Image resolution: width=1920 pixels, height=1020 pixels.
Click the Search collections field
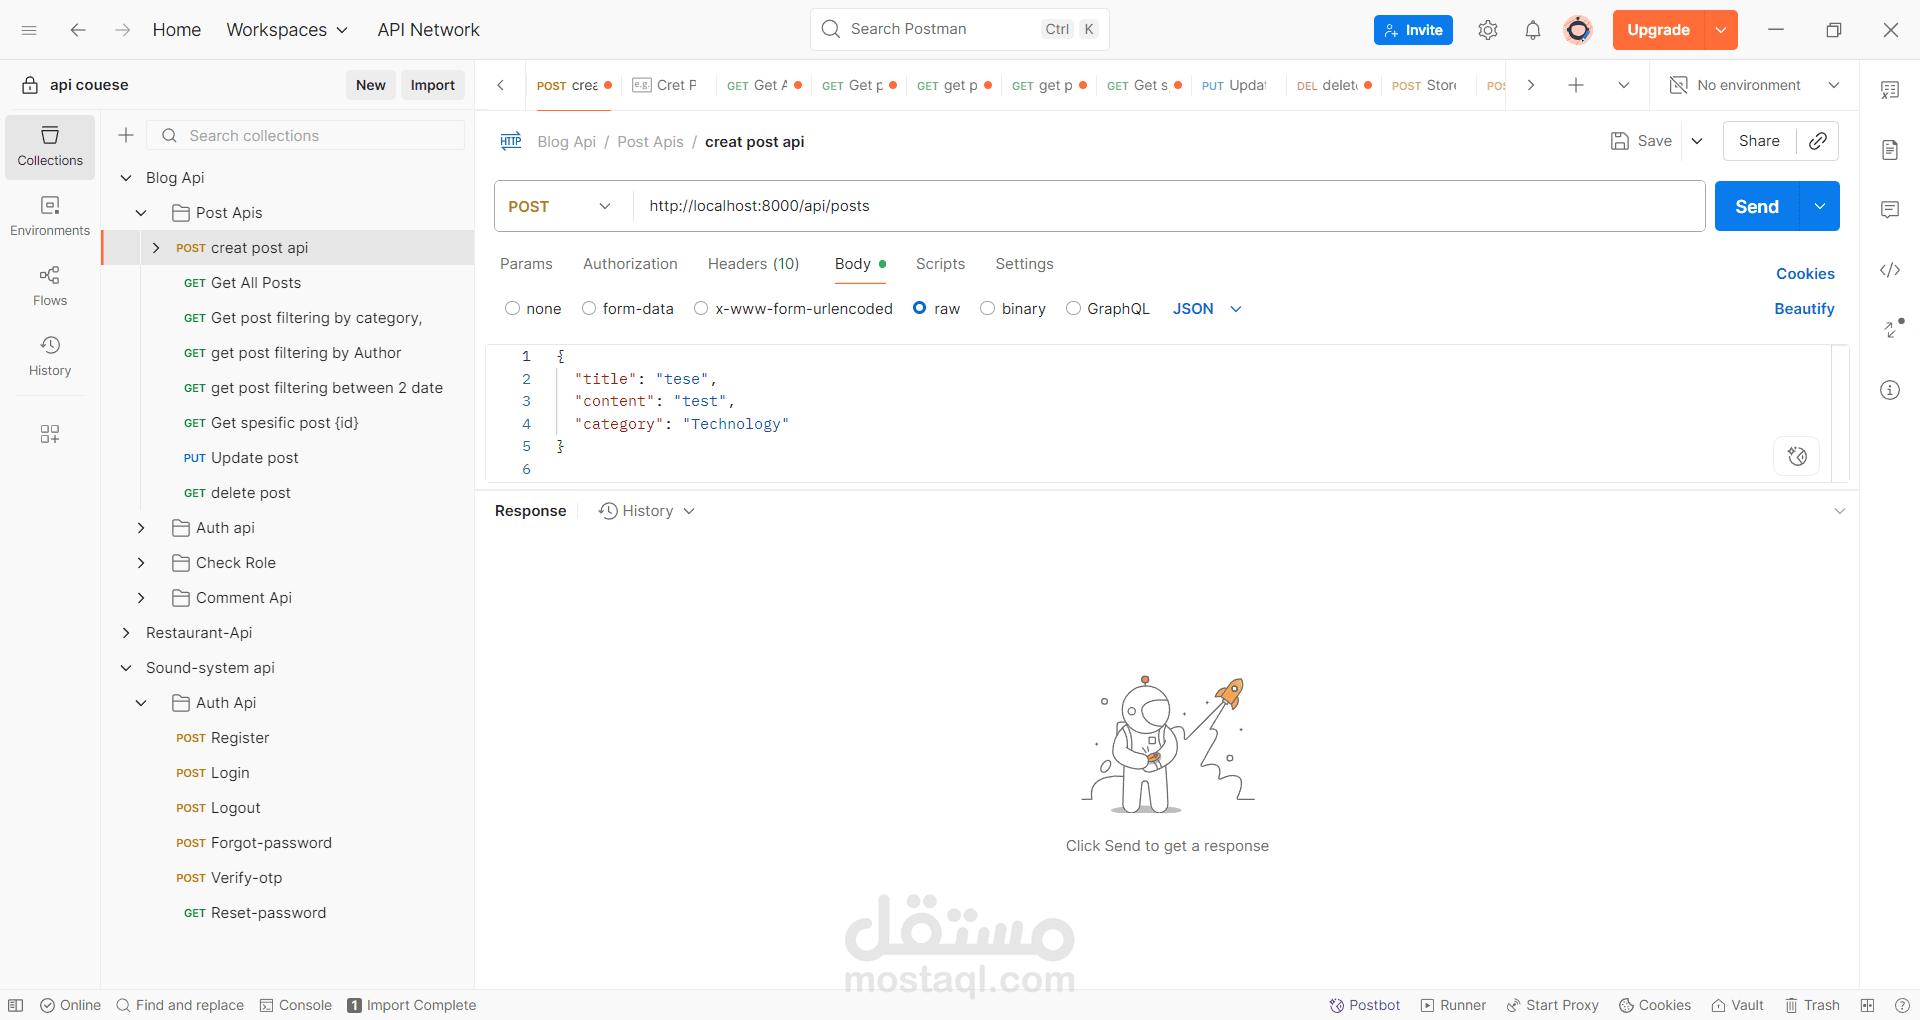(306, 135)
